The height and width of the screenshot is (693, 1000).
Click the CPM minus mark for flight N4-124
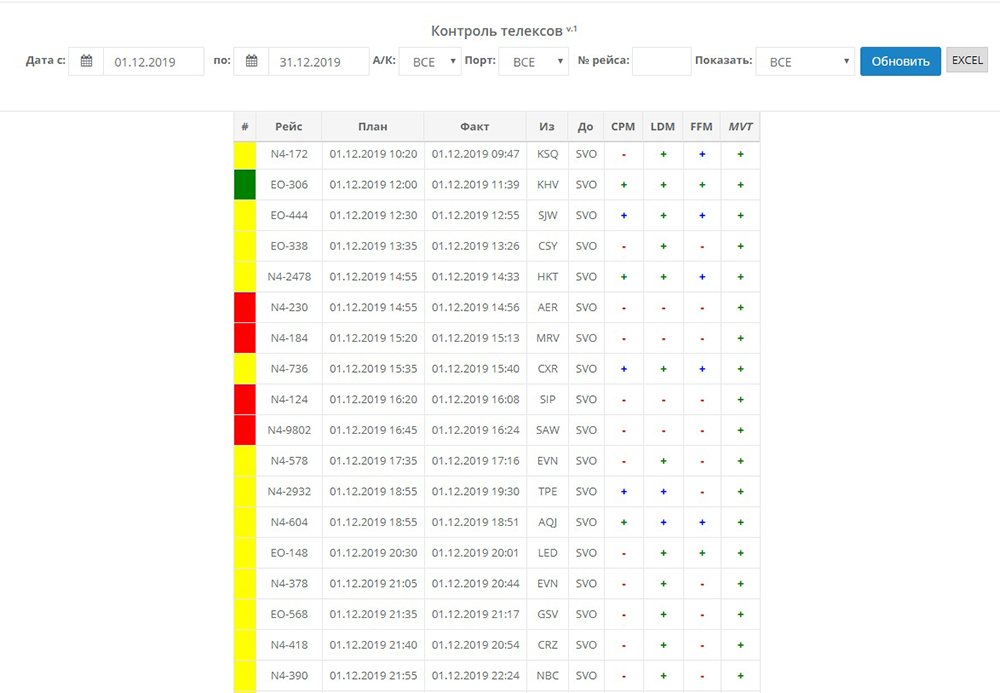tap(624, 400)
